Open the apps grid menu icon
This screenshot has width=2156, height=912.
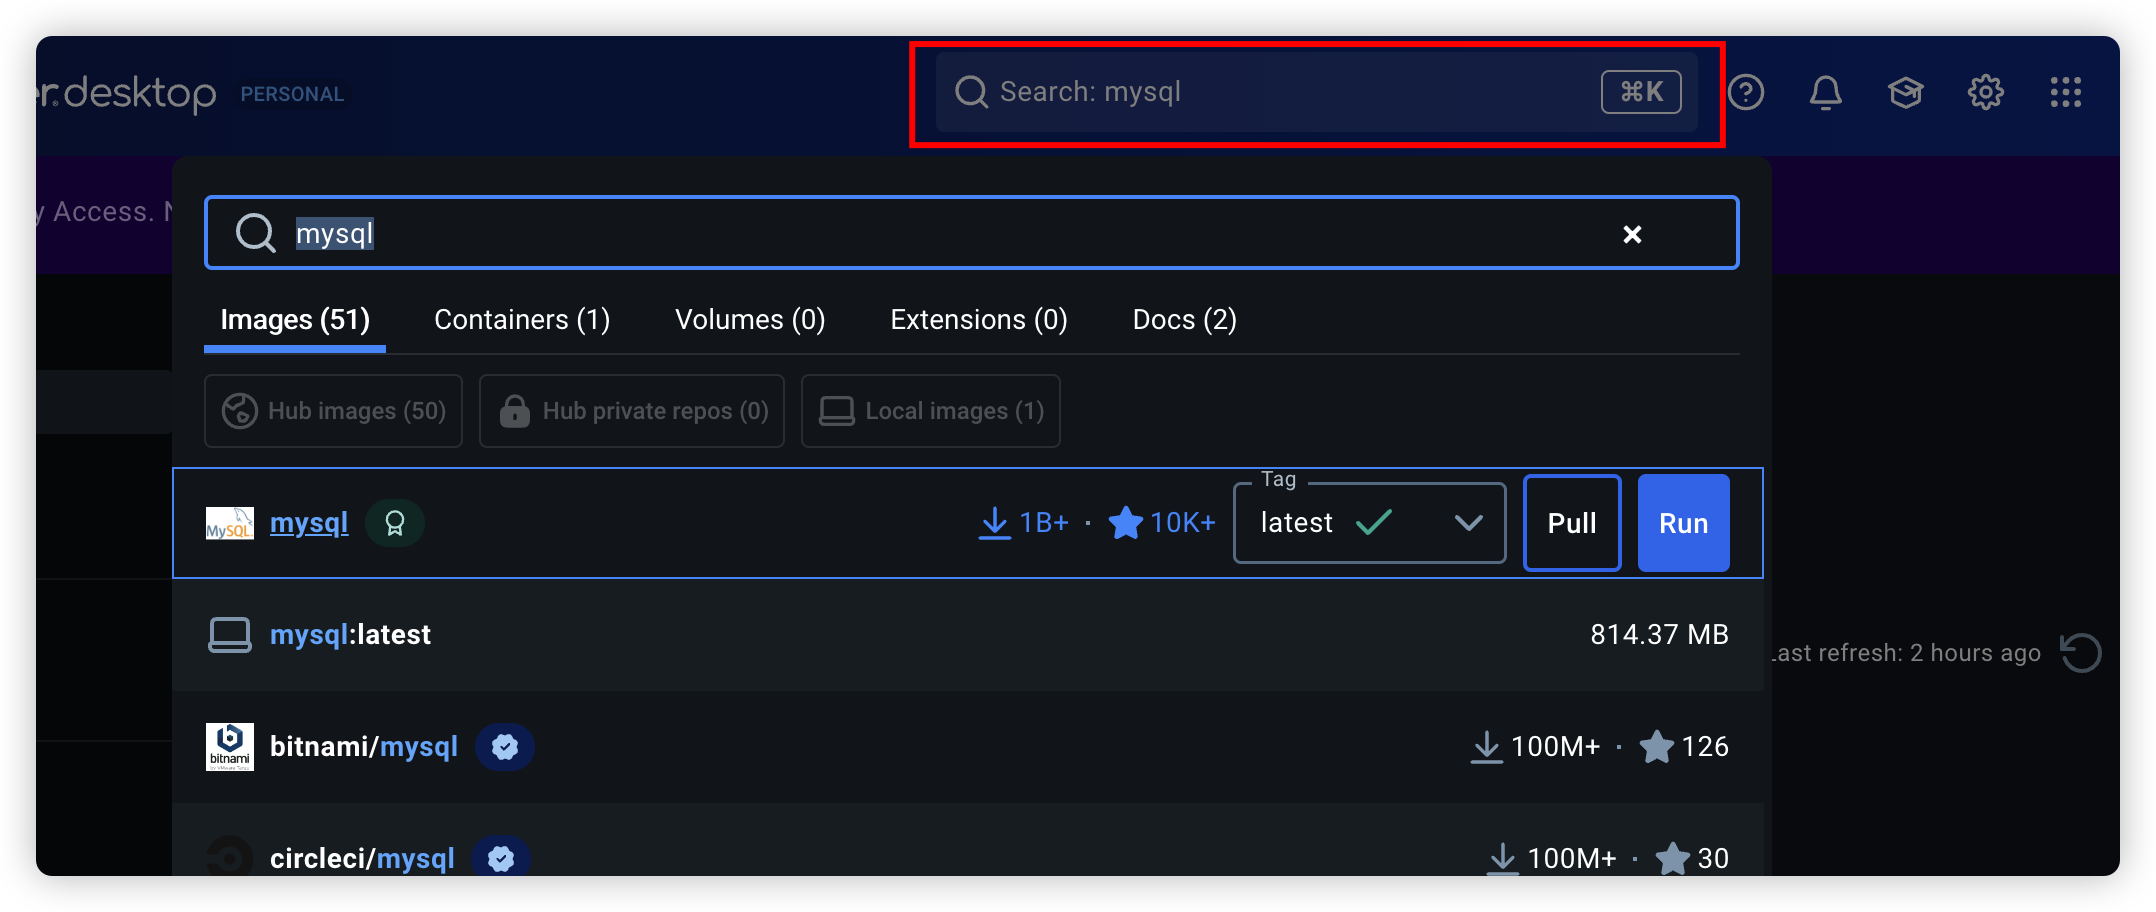point(2065,93)
